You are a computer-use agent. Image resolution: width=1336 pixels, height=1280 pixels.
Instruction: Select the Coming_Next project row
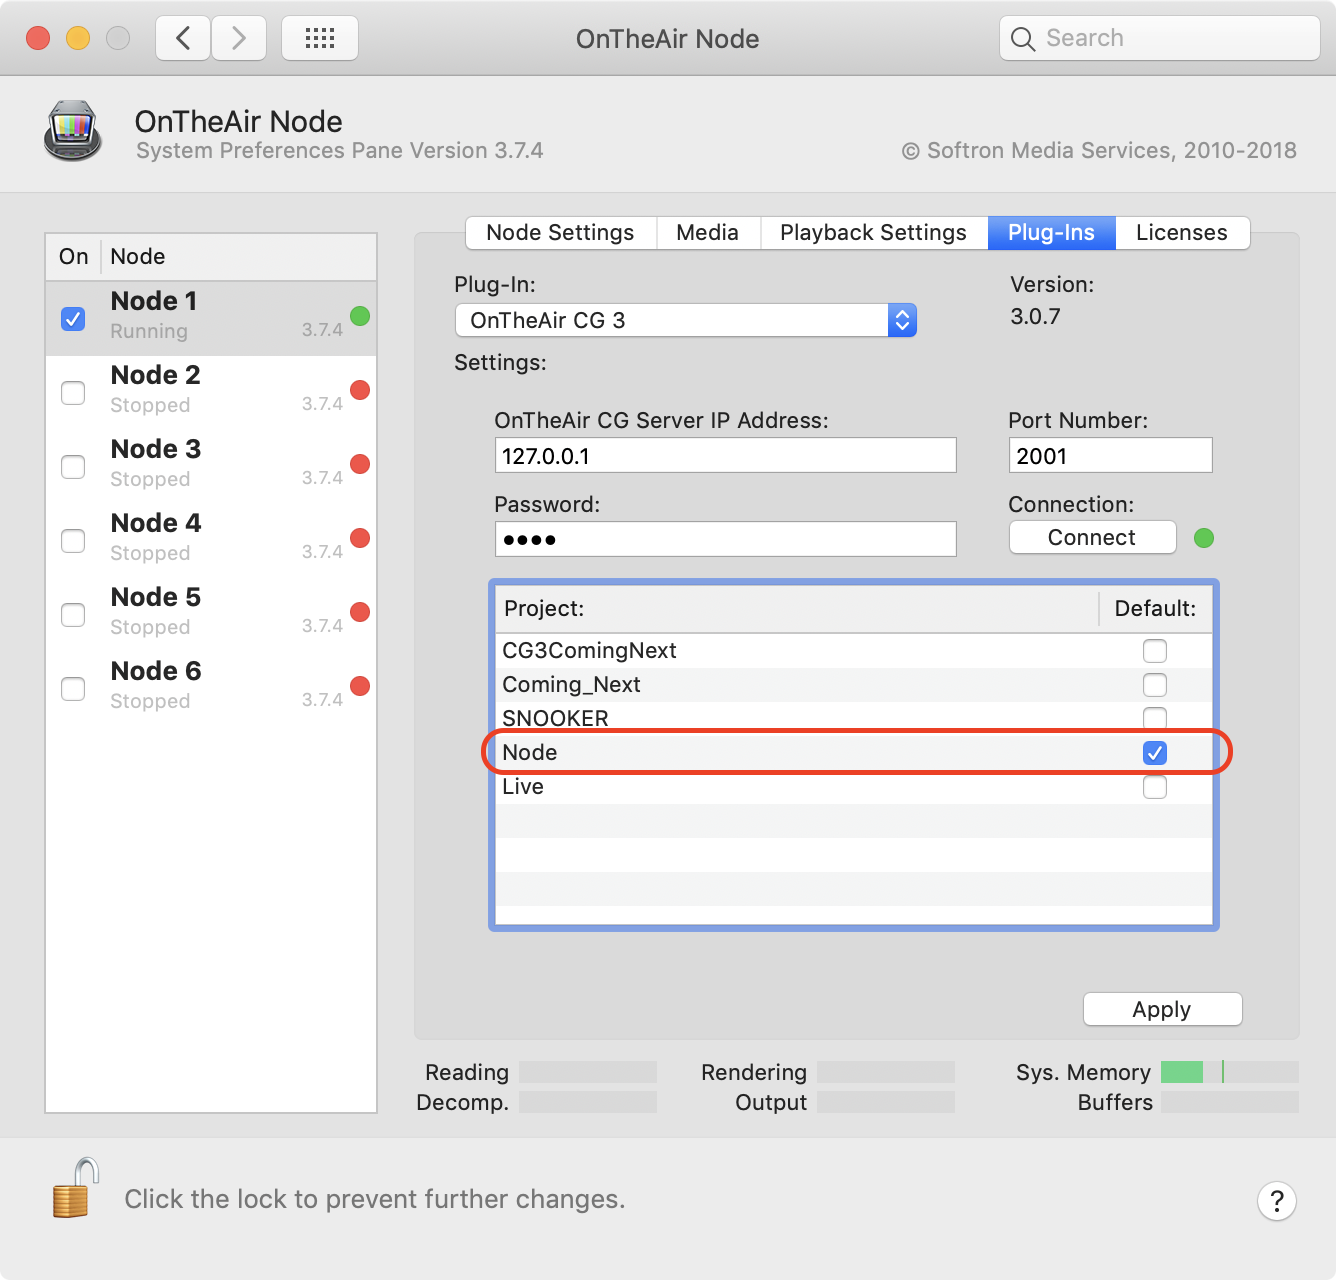854,685
